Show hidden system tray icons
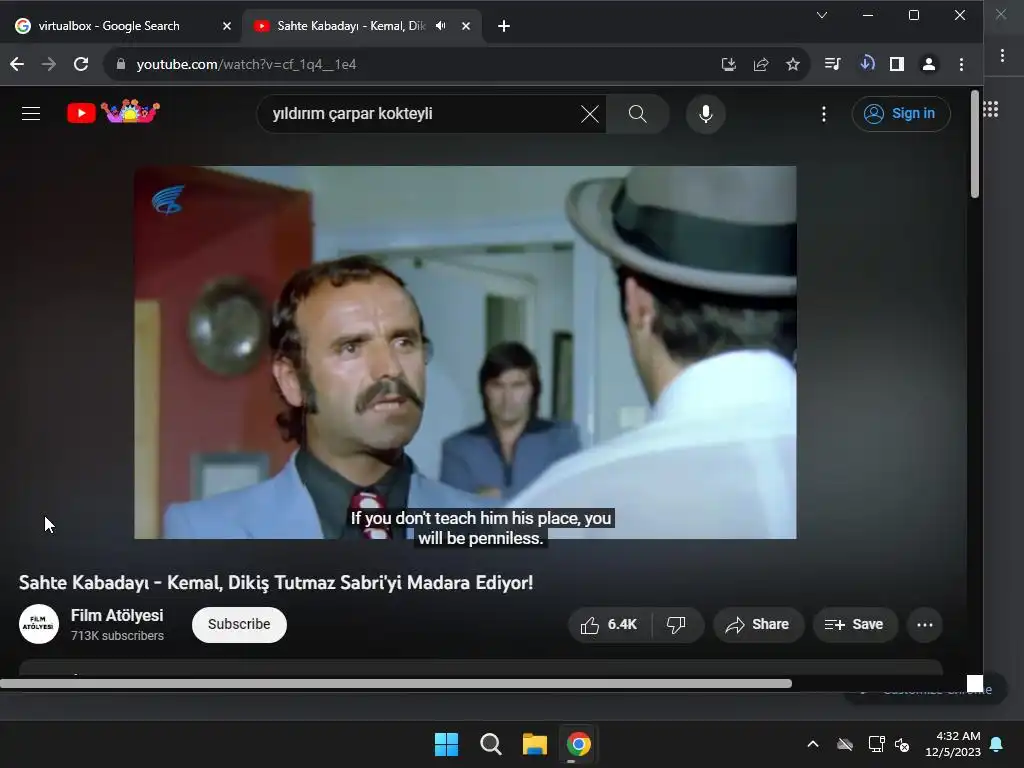Image resolution: width=1024 pixels, height=768 pixels. pyautogui.click(x=813, y=744)
